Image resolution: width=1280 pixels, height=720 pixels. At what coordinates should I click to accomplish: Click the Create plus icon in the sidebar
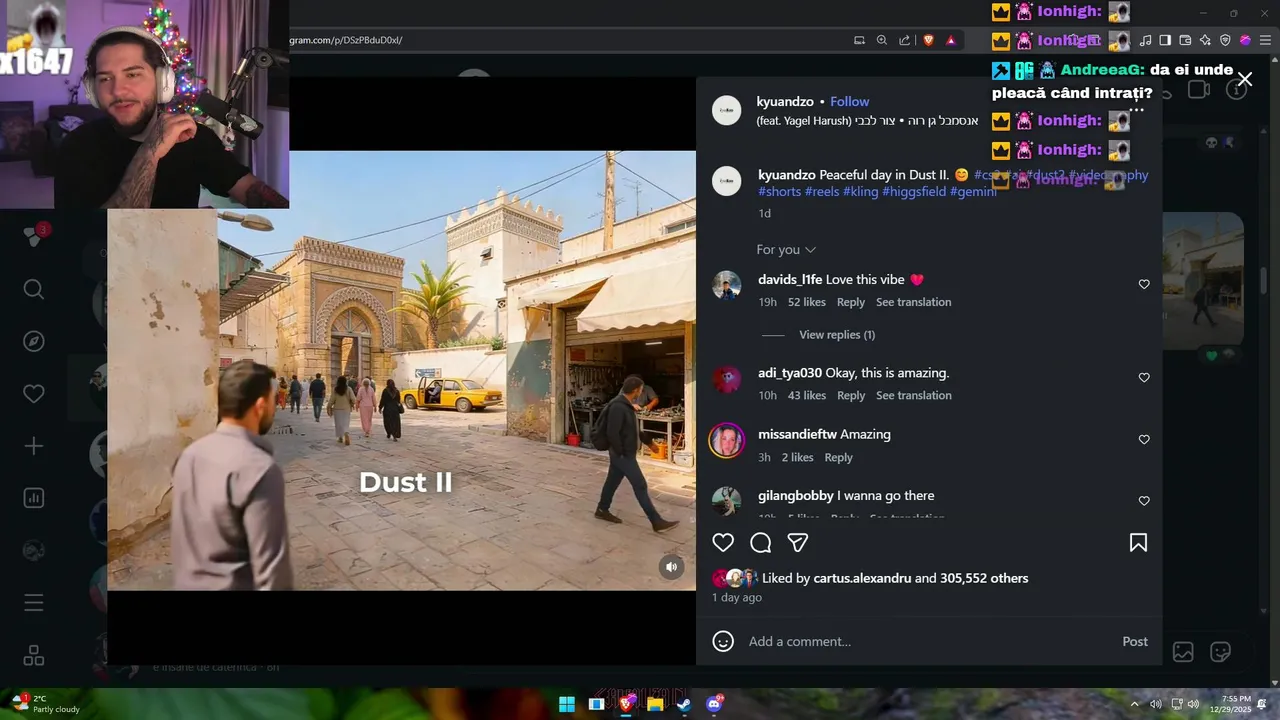(x=34, y=446)
